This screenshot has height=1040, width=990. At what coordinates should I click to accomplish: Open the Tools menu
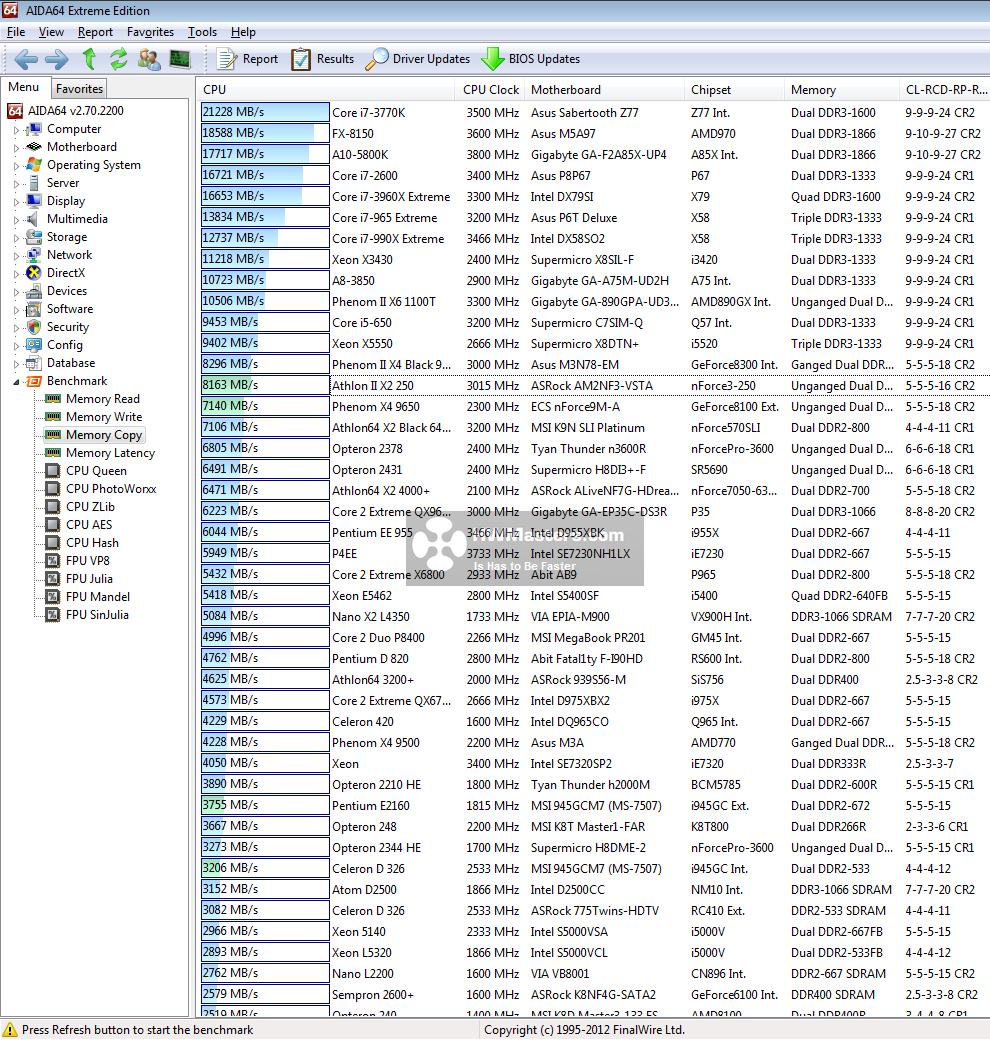point(202,32)
